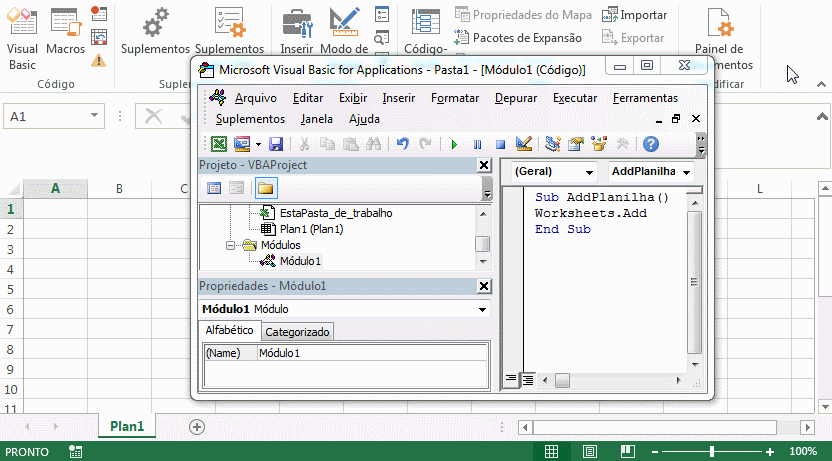Click the (Name) property value field Módulo1

(x=370, y=353)
